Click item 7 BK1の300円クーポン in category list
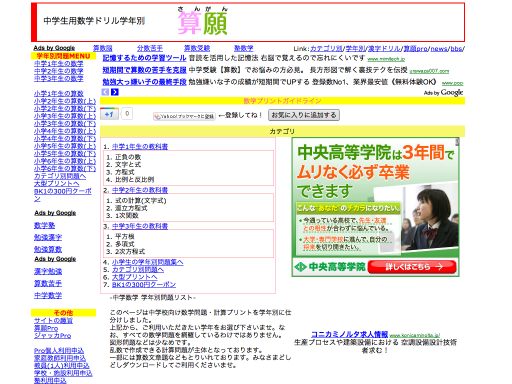Image resolution: width=512 pixels, height=384 pixels. click(x=144, y=285)
